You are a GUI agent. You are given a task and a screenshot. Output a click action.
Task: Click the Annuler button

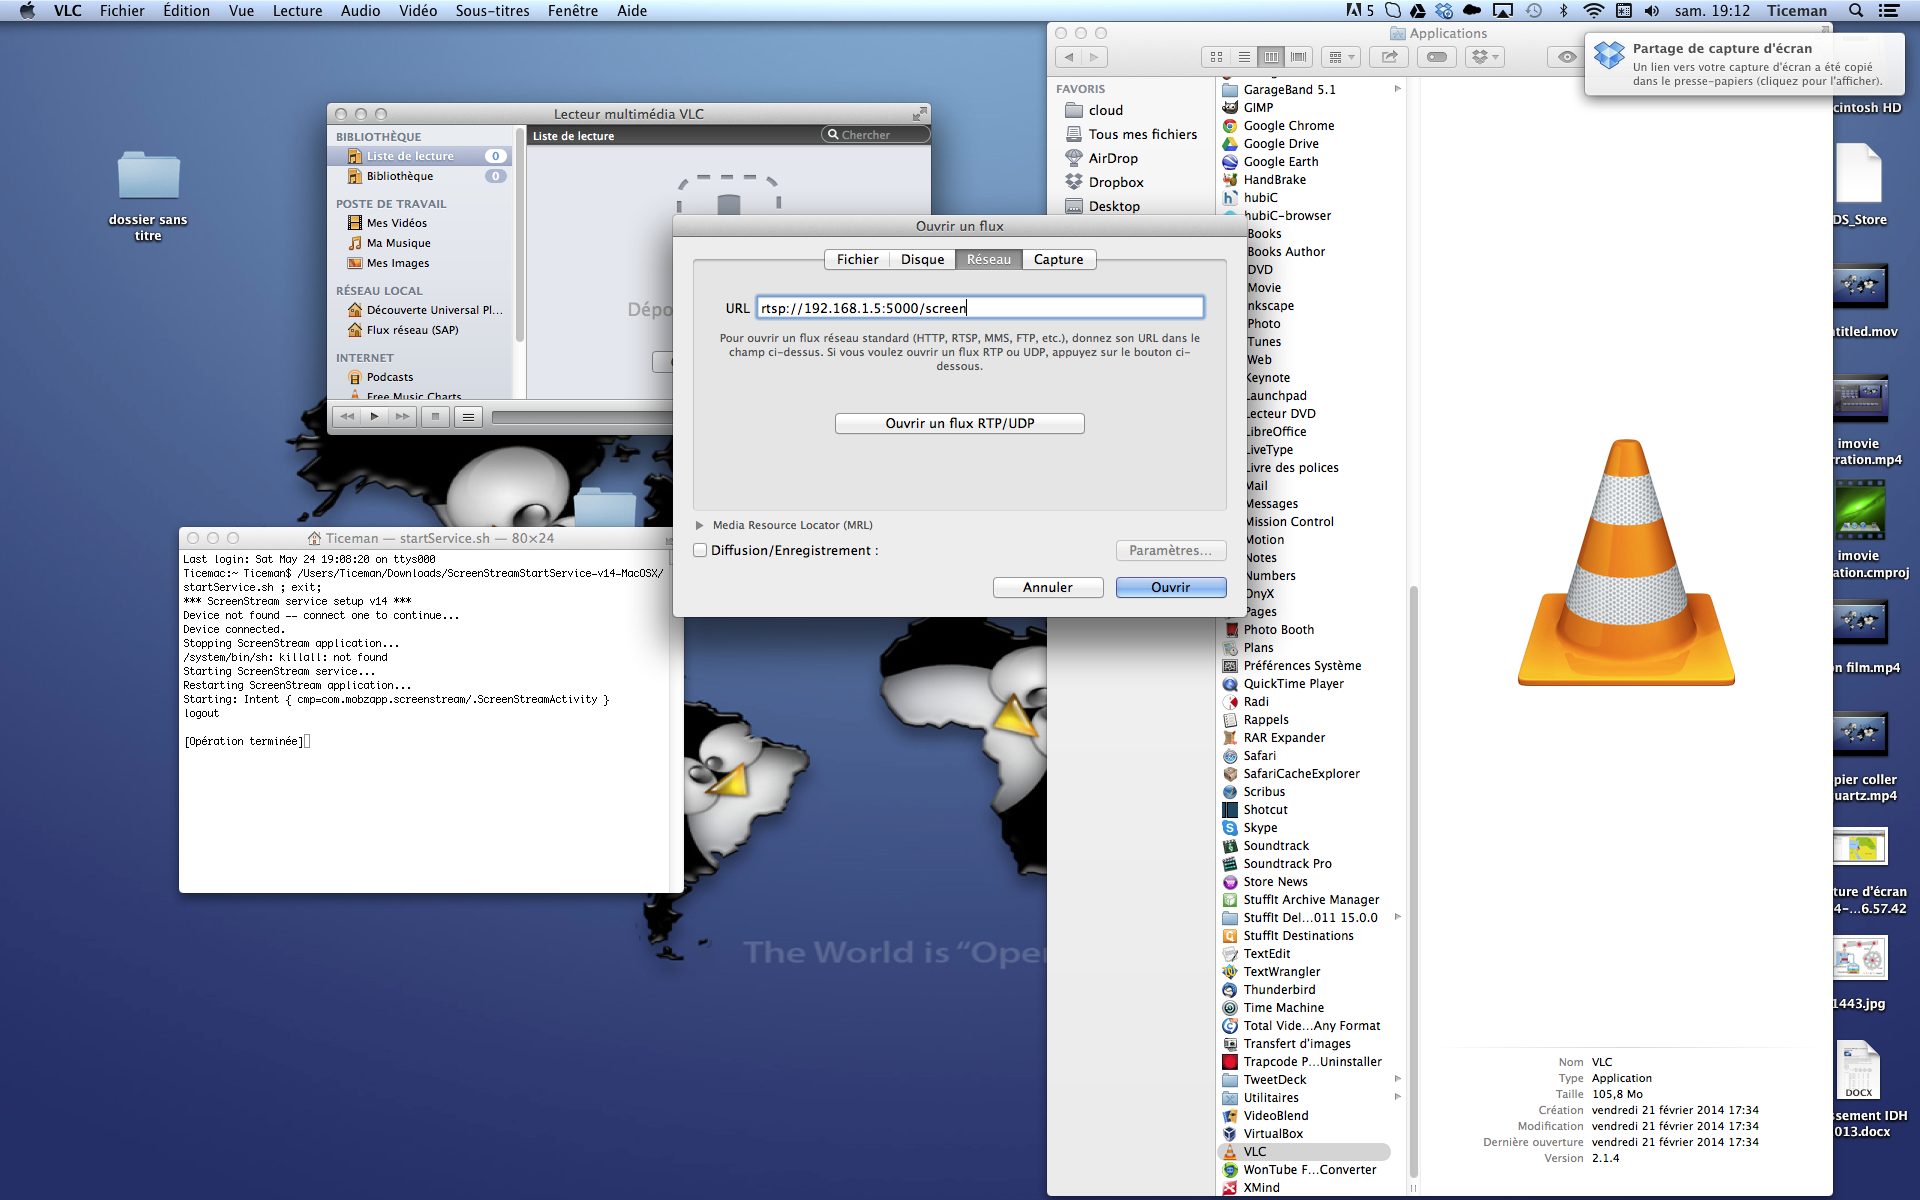1047,587
